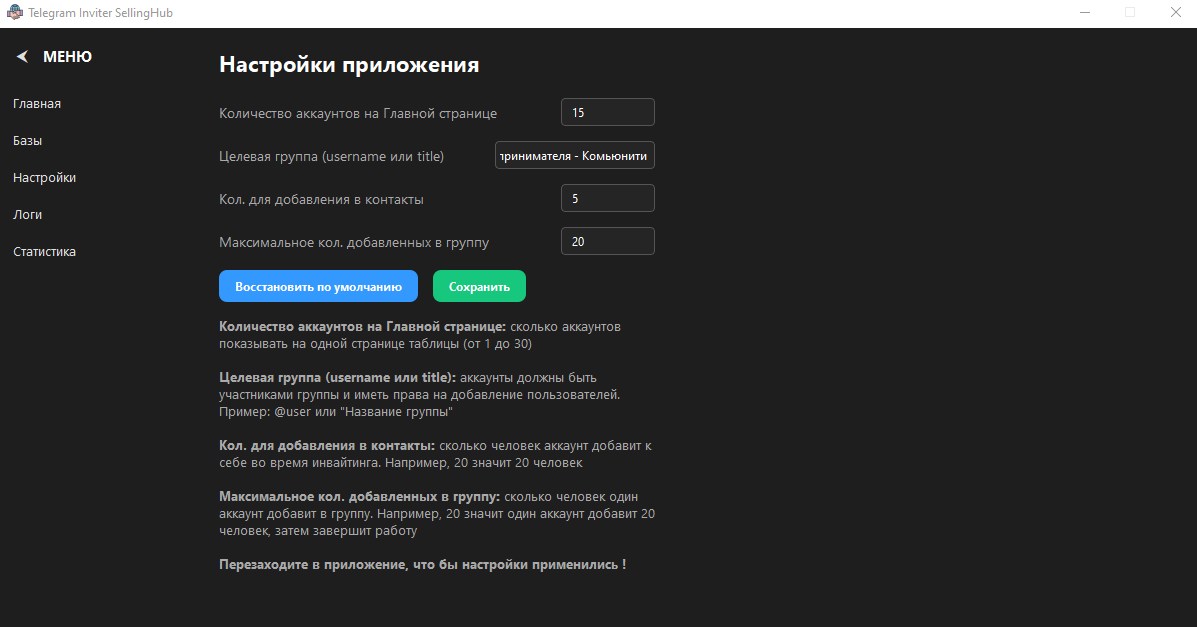This screenshot has height=627, width=1197.
Task: Click the МЕНЮ header label
Action: click(67, 57)
